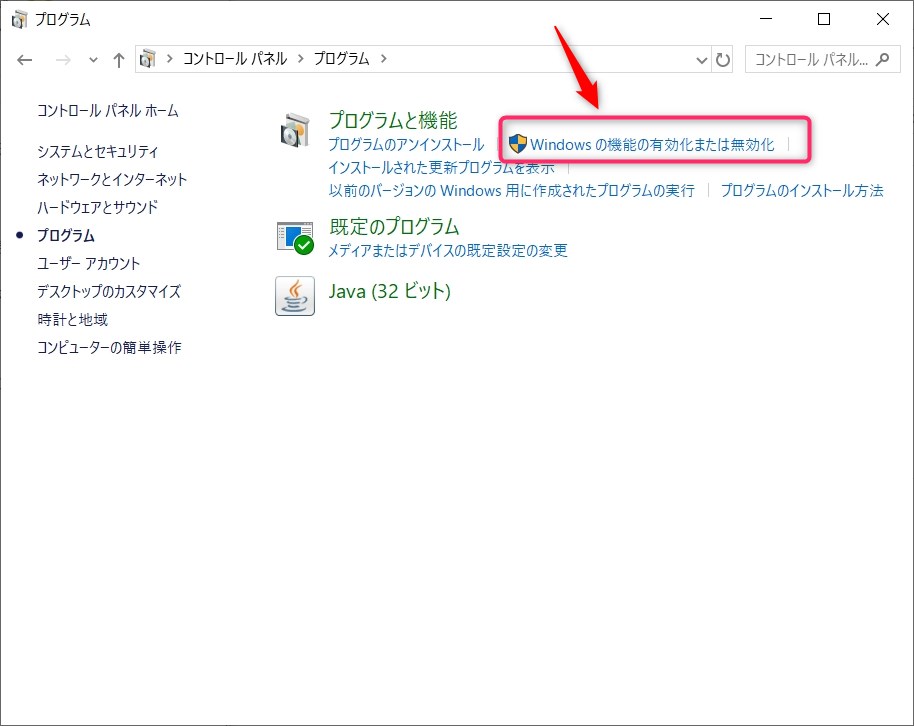Open Java (32 ビット) link
This screenshot has height=726, width=914.
[389, 290]
